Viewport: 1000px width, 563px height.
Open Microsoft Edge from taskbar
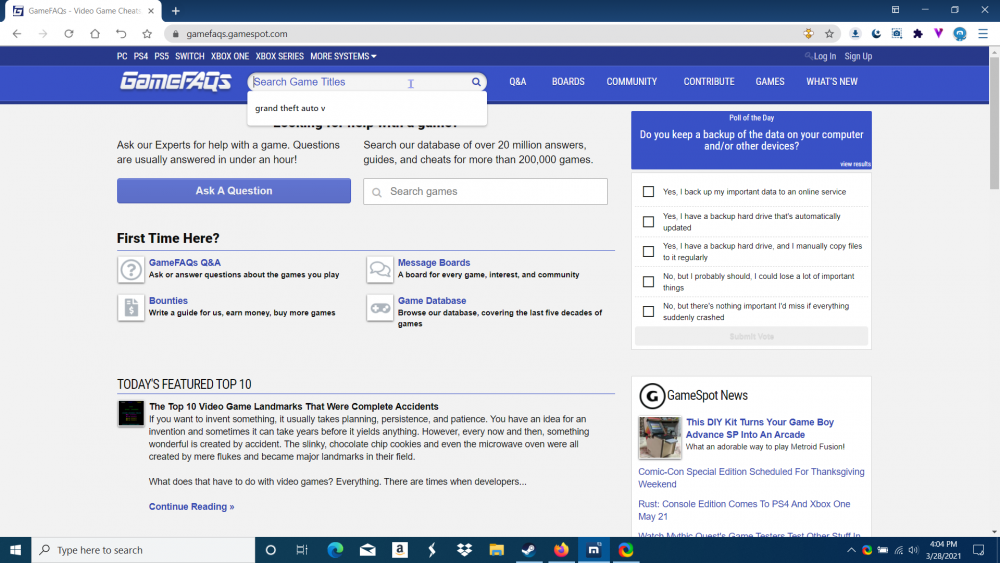coord(335,550)
